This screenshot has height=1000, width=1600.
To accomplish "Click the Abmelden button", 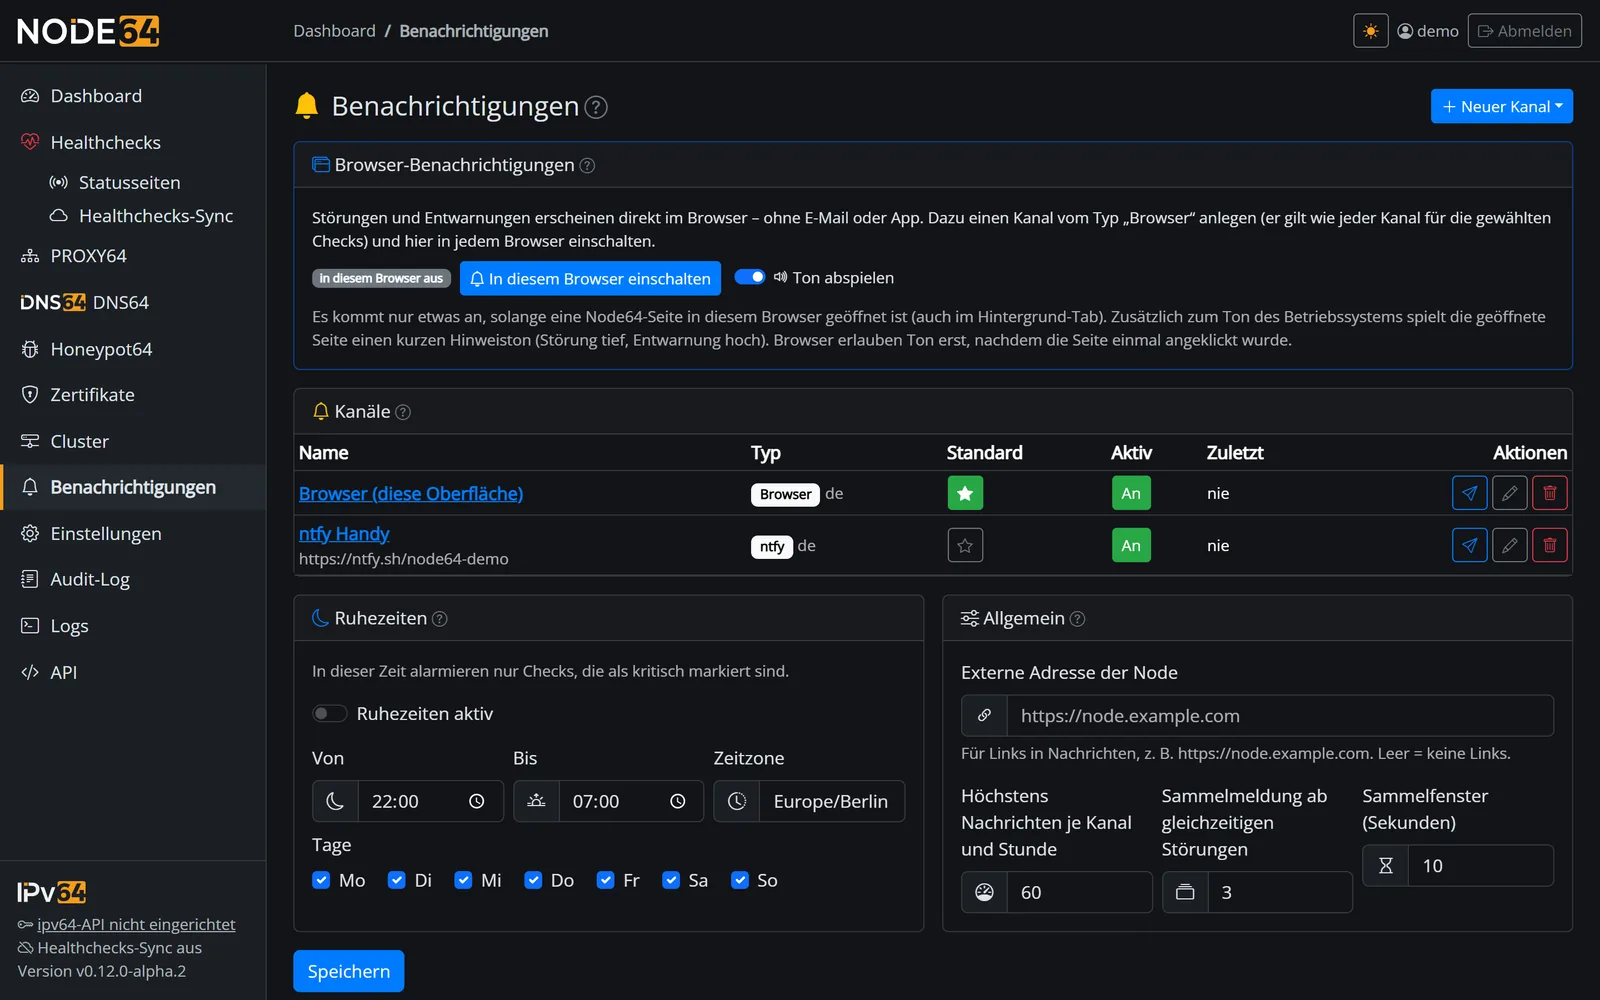I will [x=1524, y=31].
